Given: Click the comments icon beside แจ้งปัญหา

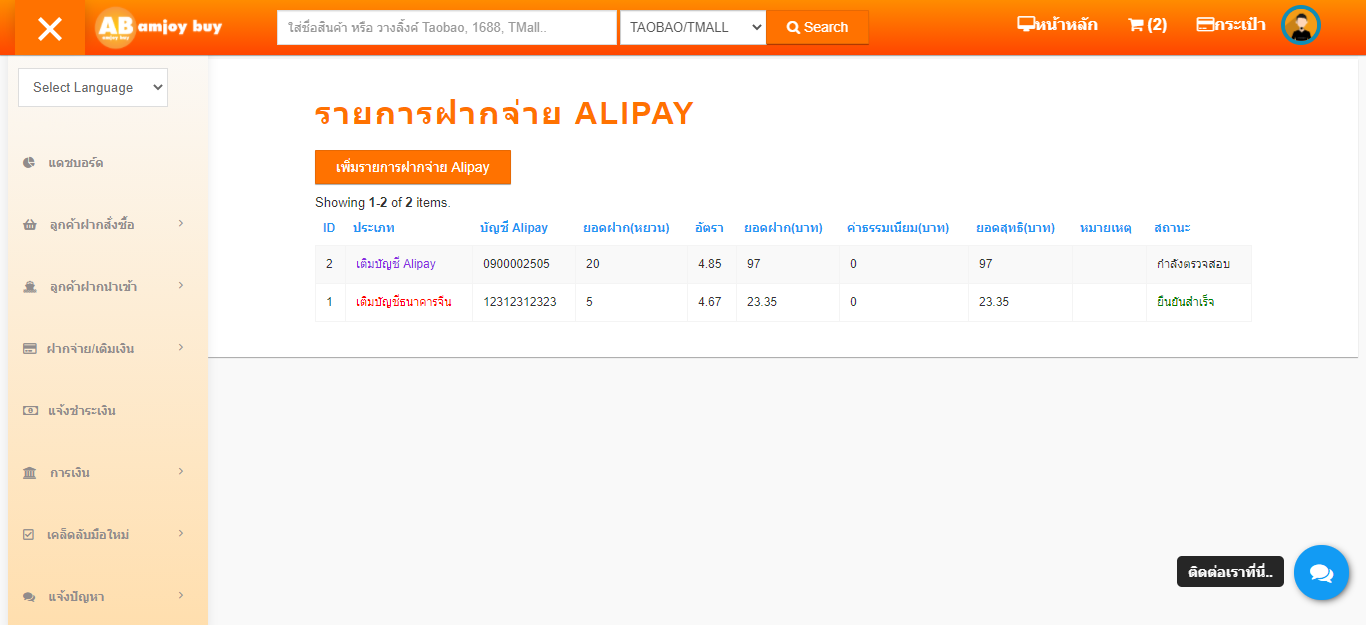Looking at the screenshot, I should point(29,597).
